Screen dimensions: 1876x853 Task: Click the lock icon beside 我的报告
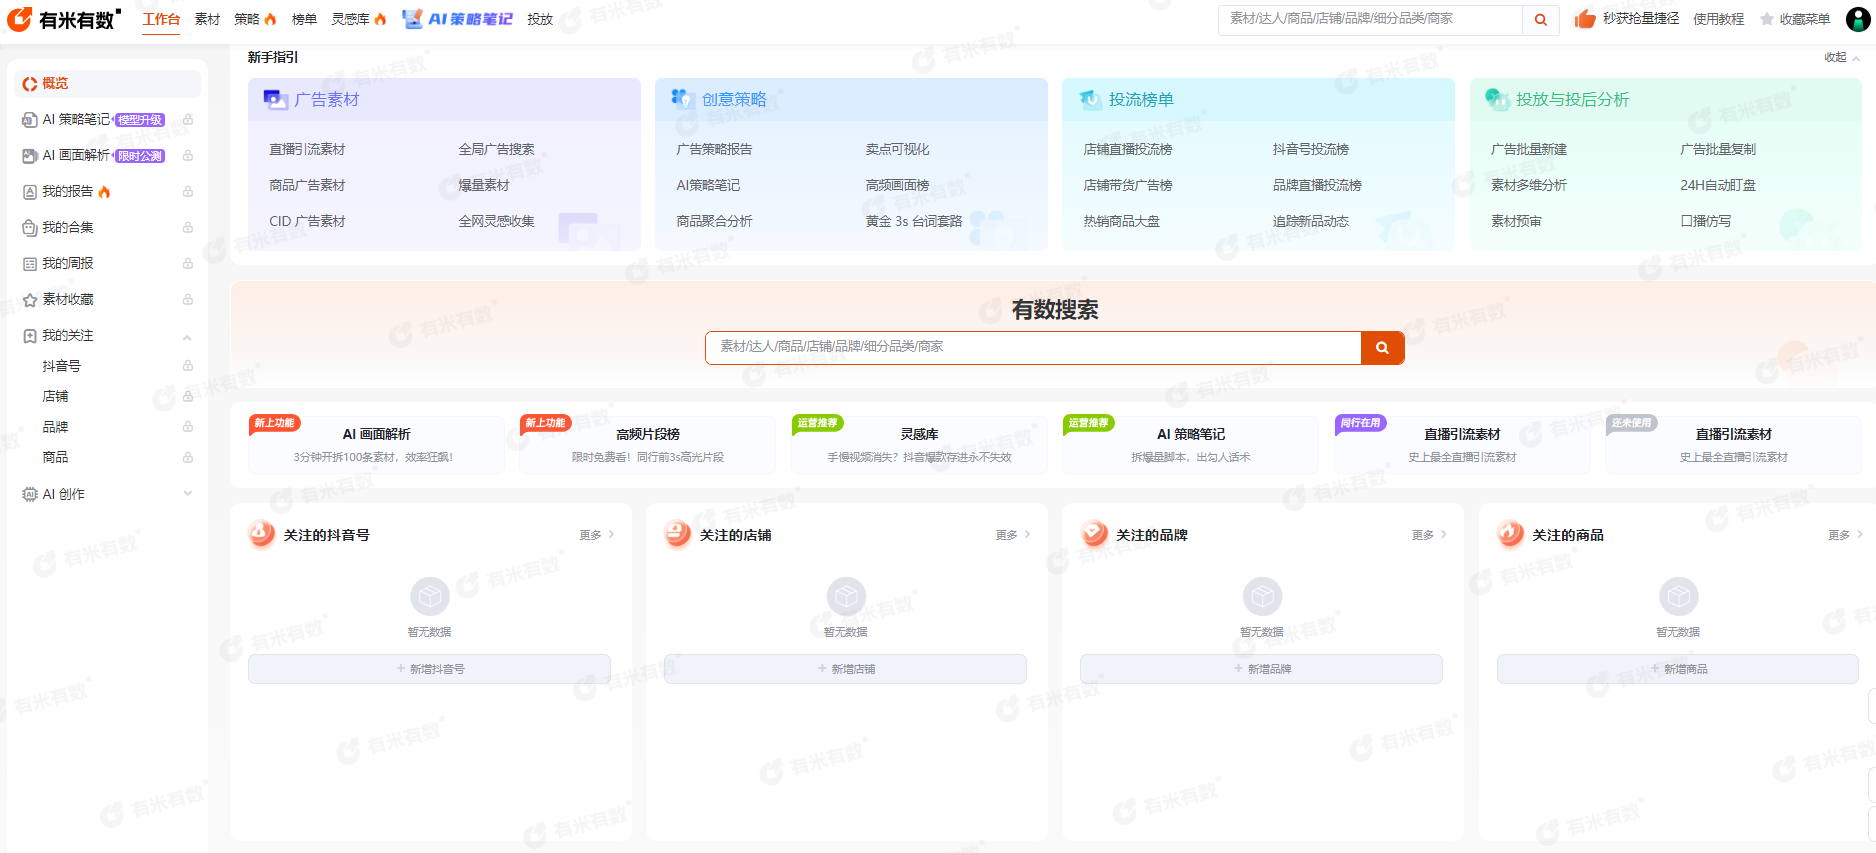[x=188, y=192]
